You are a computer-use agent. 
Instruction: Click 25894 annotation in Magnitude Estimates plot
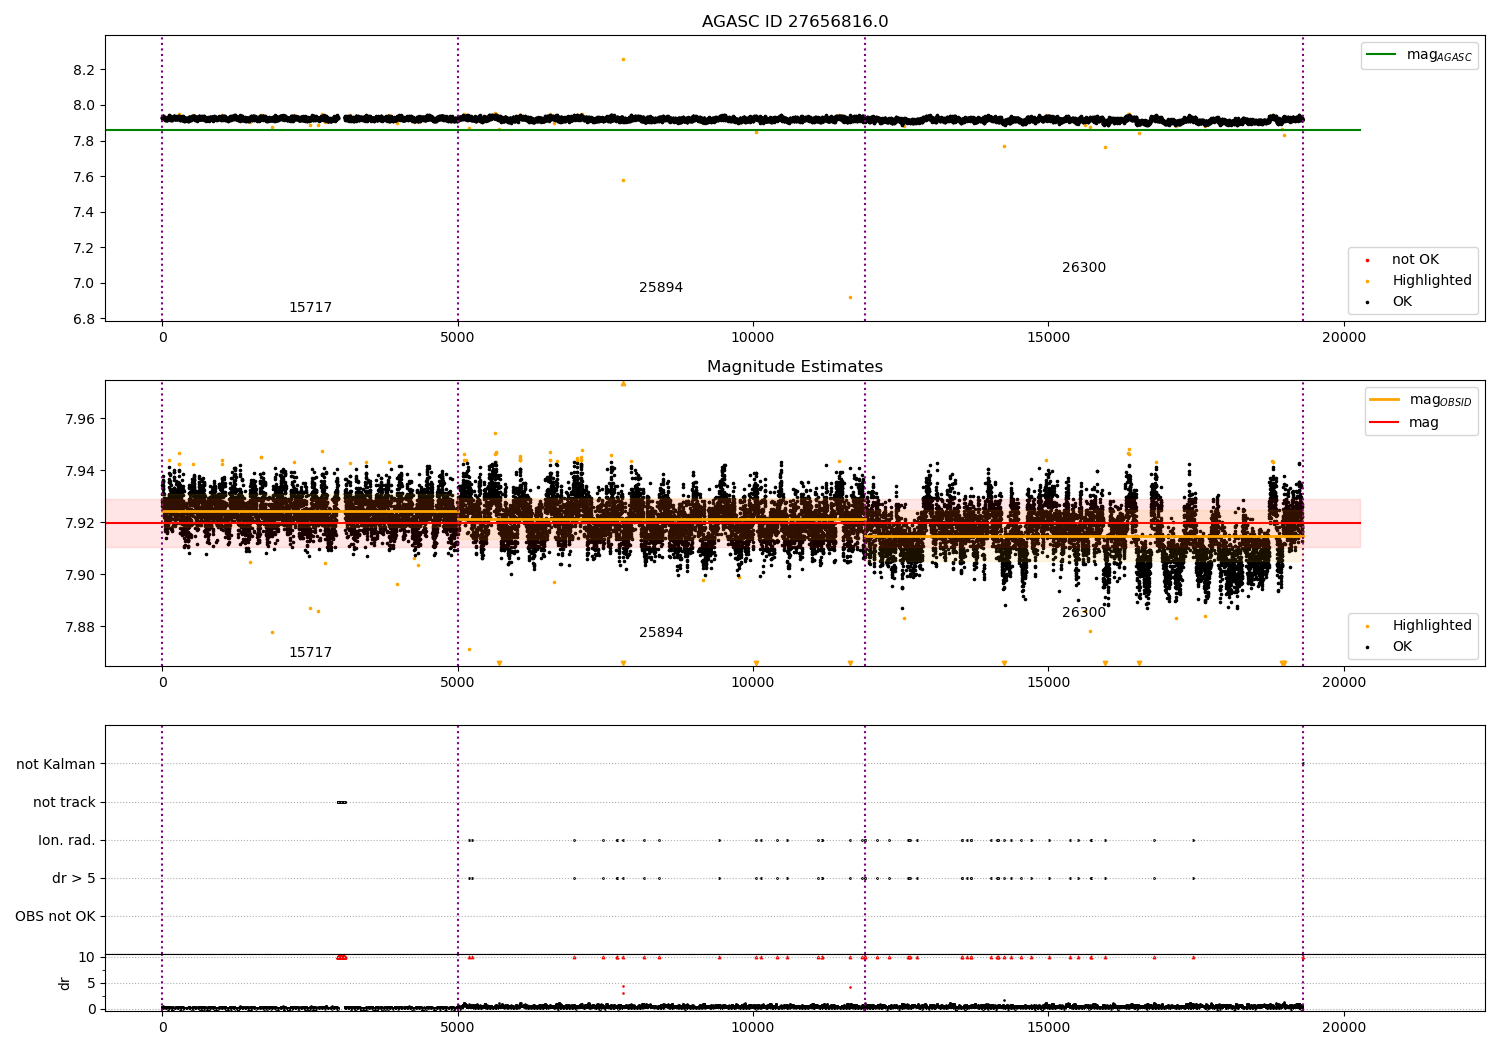point(661,633)
